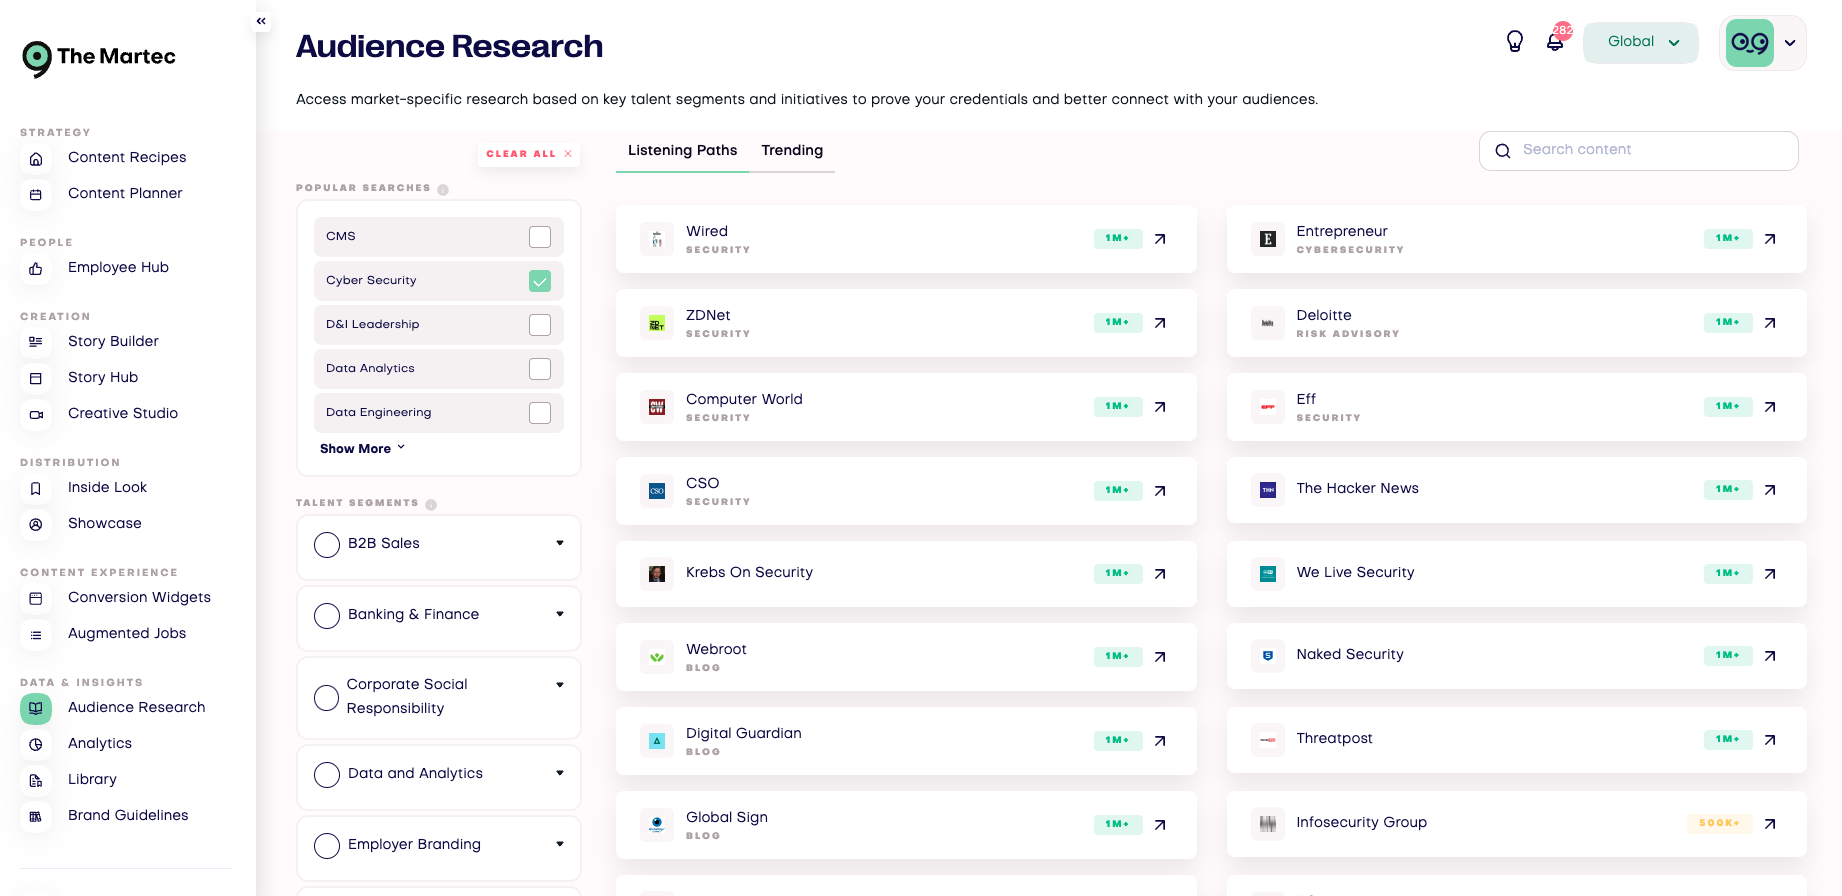Check the CMS checkbox

tap(540, 237)
